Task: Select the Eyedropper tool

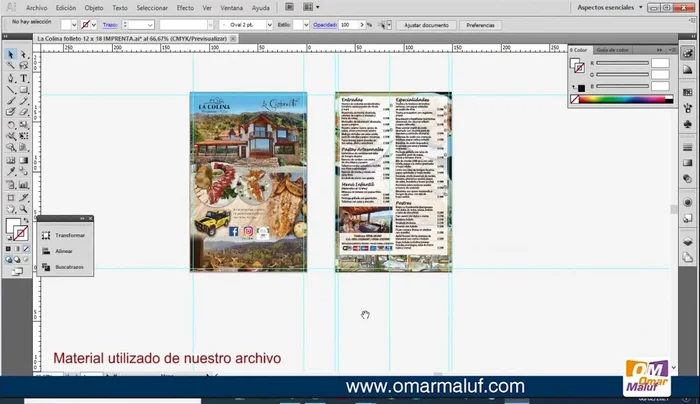Action: (x=11, y=172)
